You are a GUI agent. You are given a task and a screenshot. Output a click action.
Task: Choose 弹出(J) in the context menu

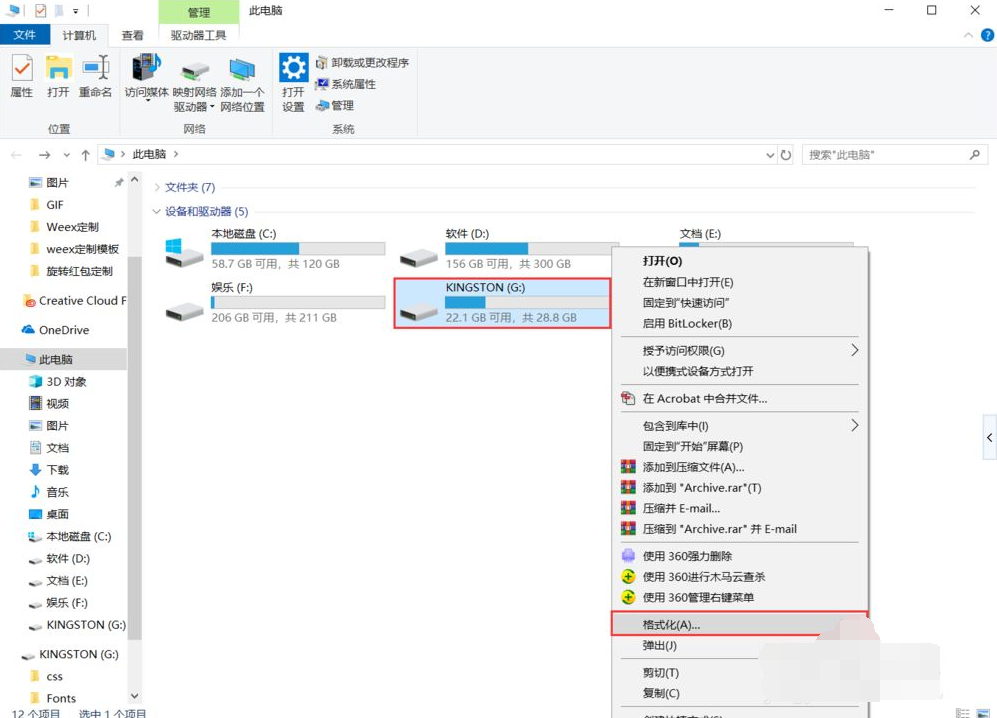(x=660, y=646)
